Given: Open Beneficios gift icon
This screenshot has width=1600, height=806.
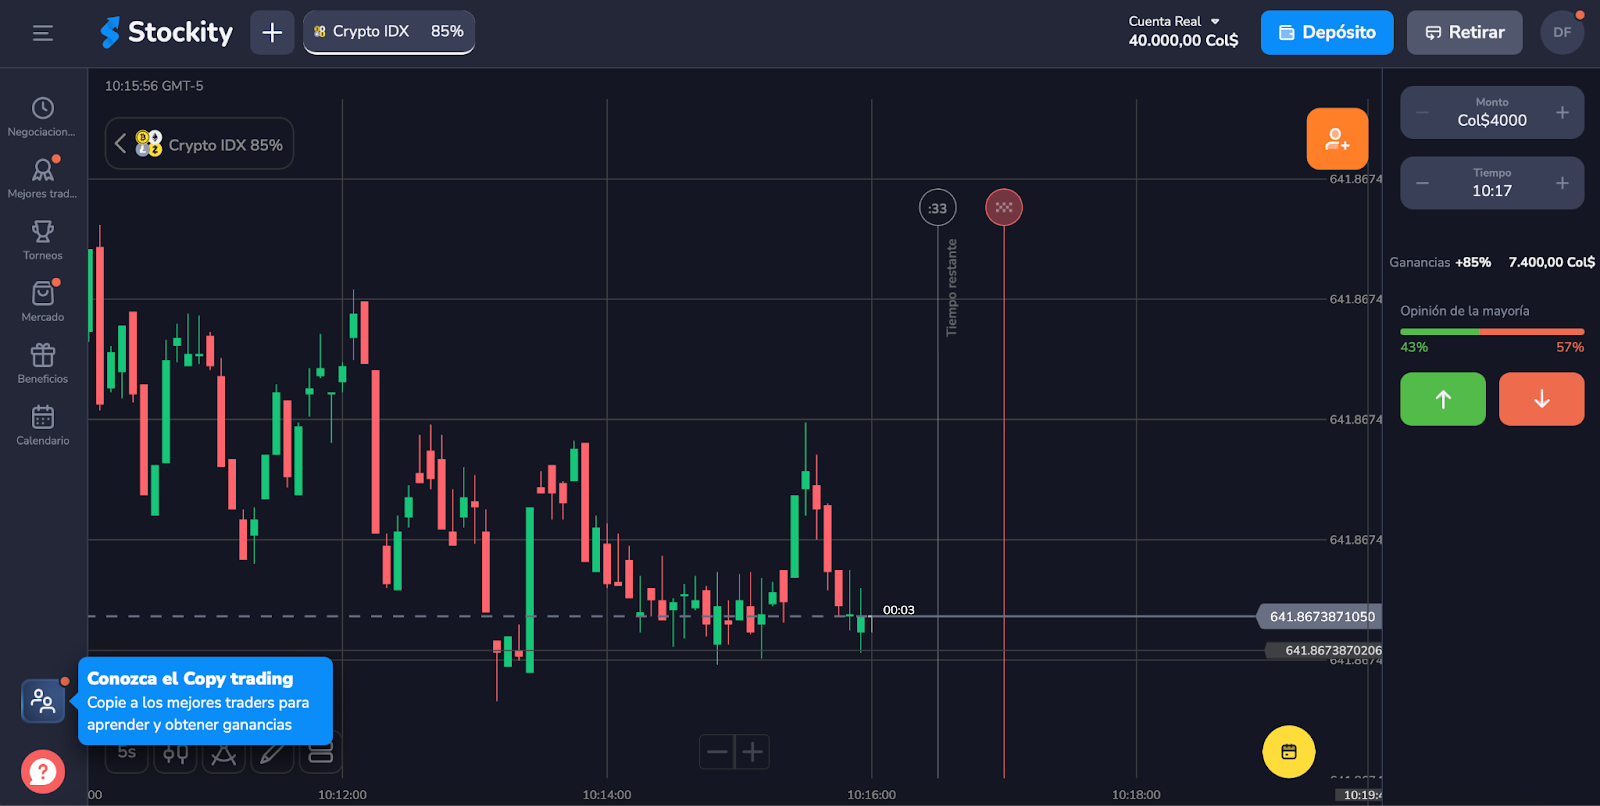Looking at the screenshot, I should coord(42,363).
